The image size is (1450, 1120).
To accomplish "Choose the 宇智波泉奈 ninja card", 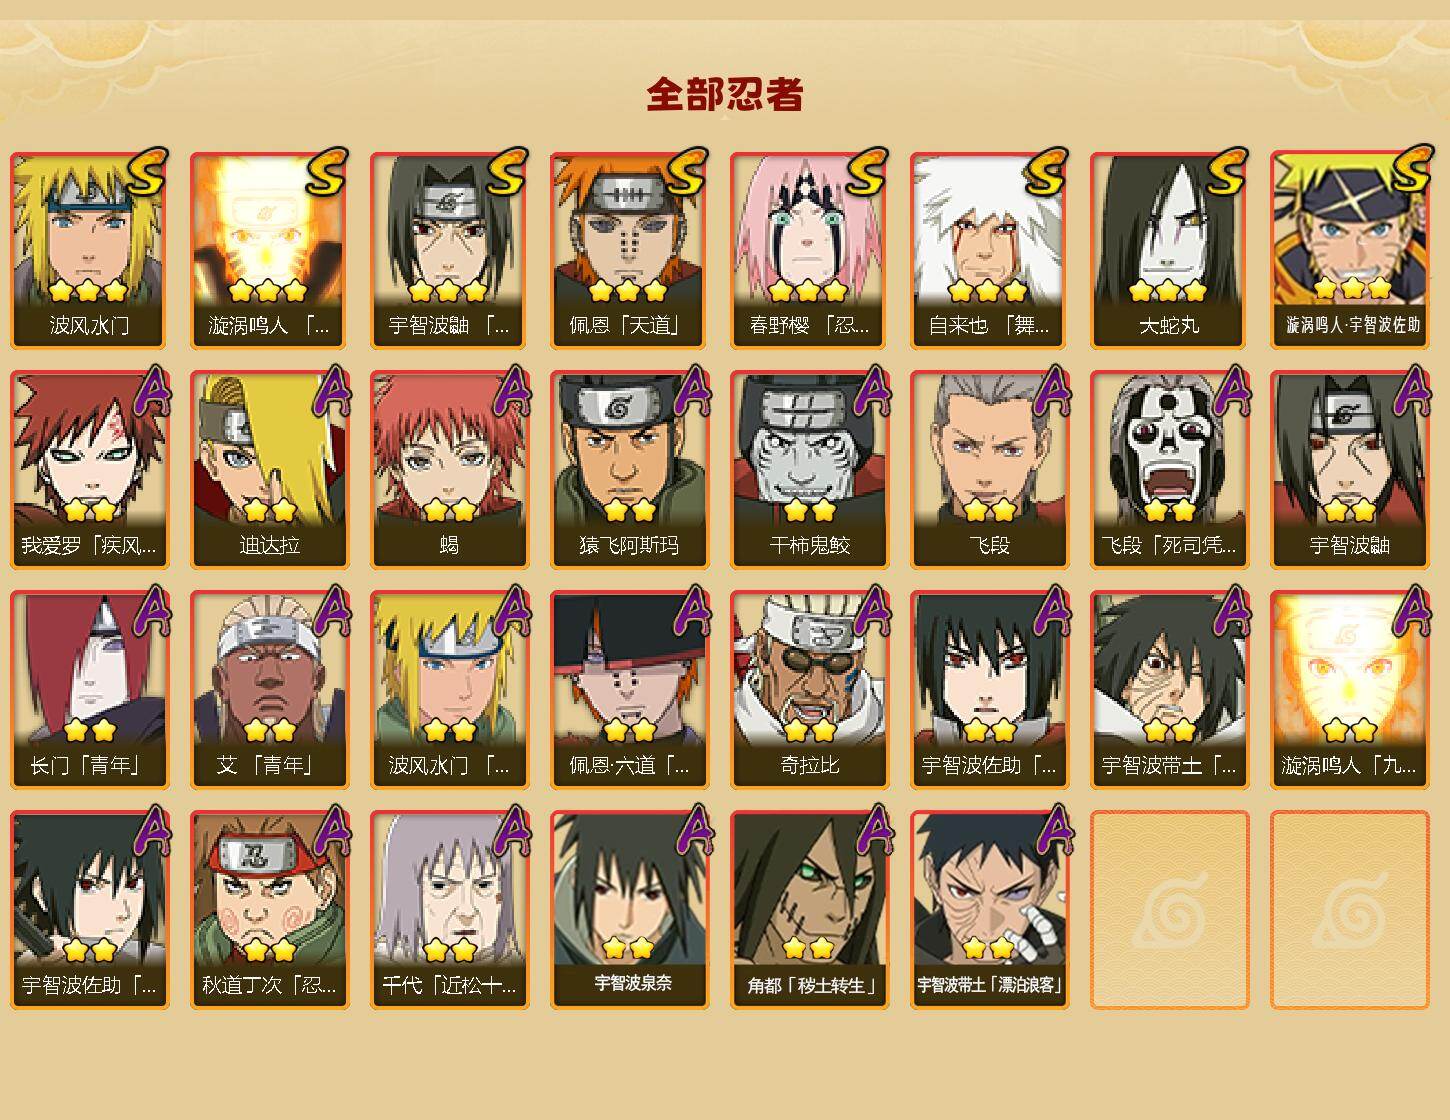I will click(x=630, y=910).
